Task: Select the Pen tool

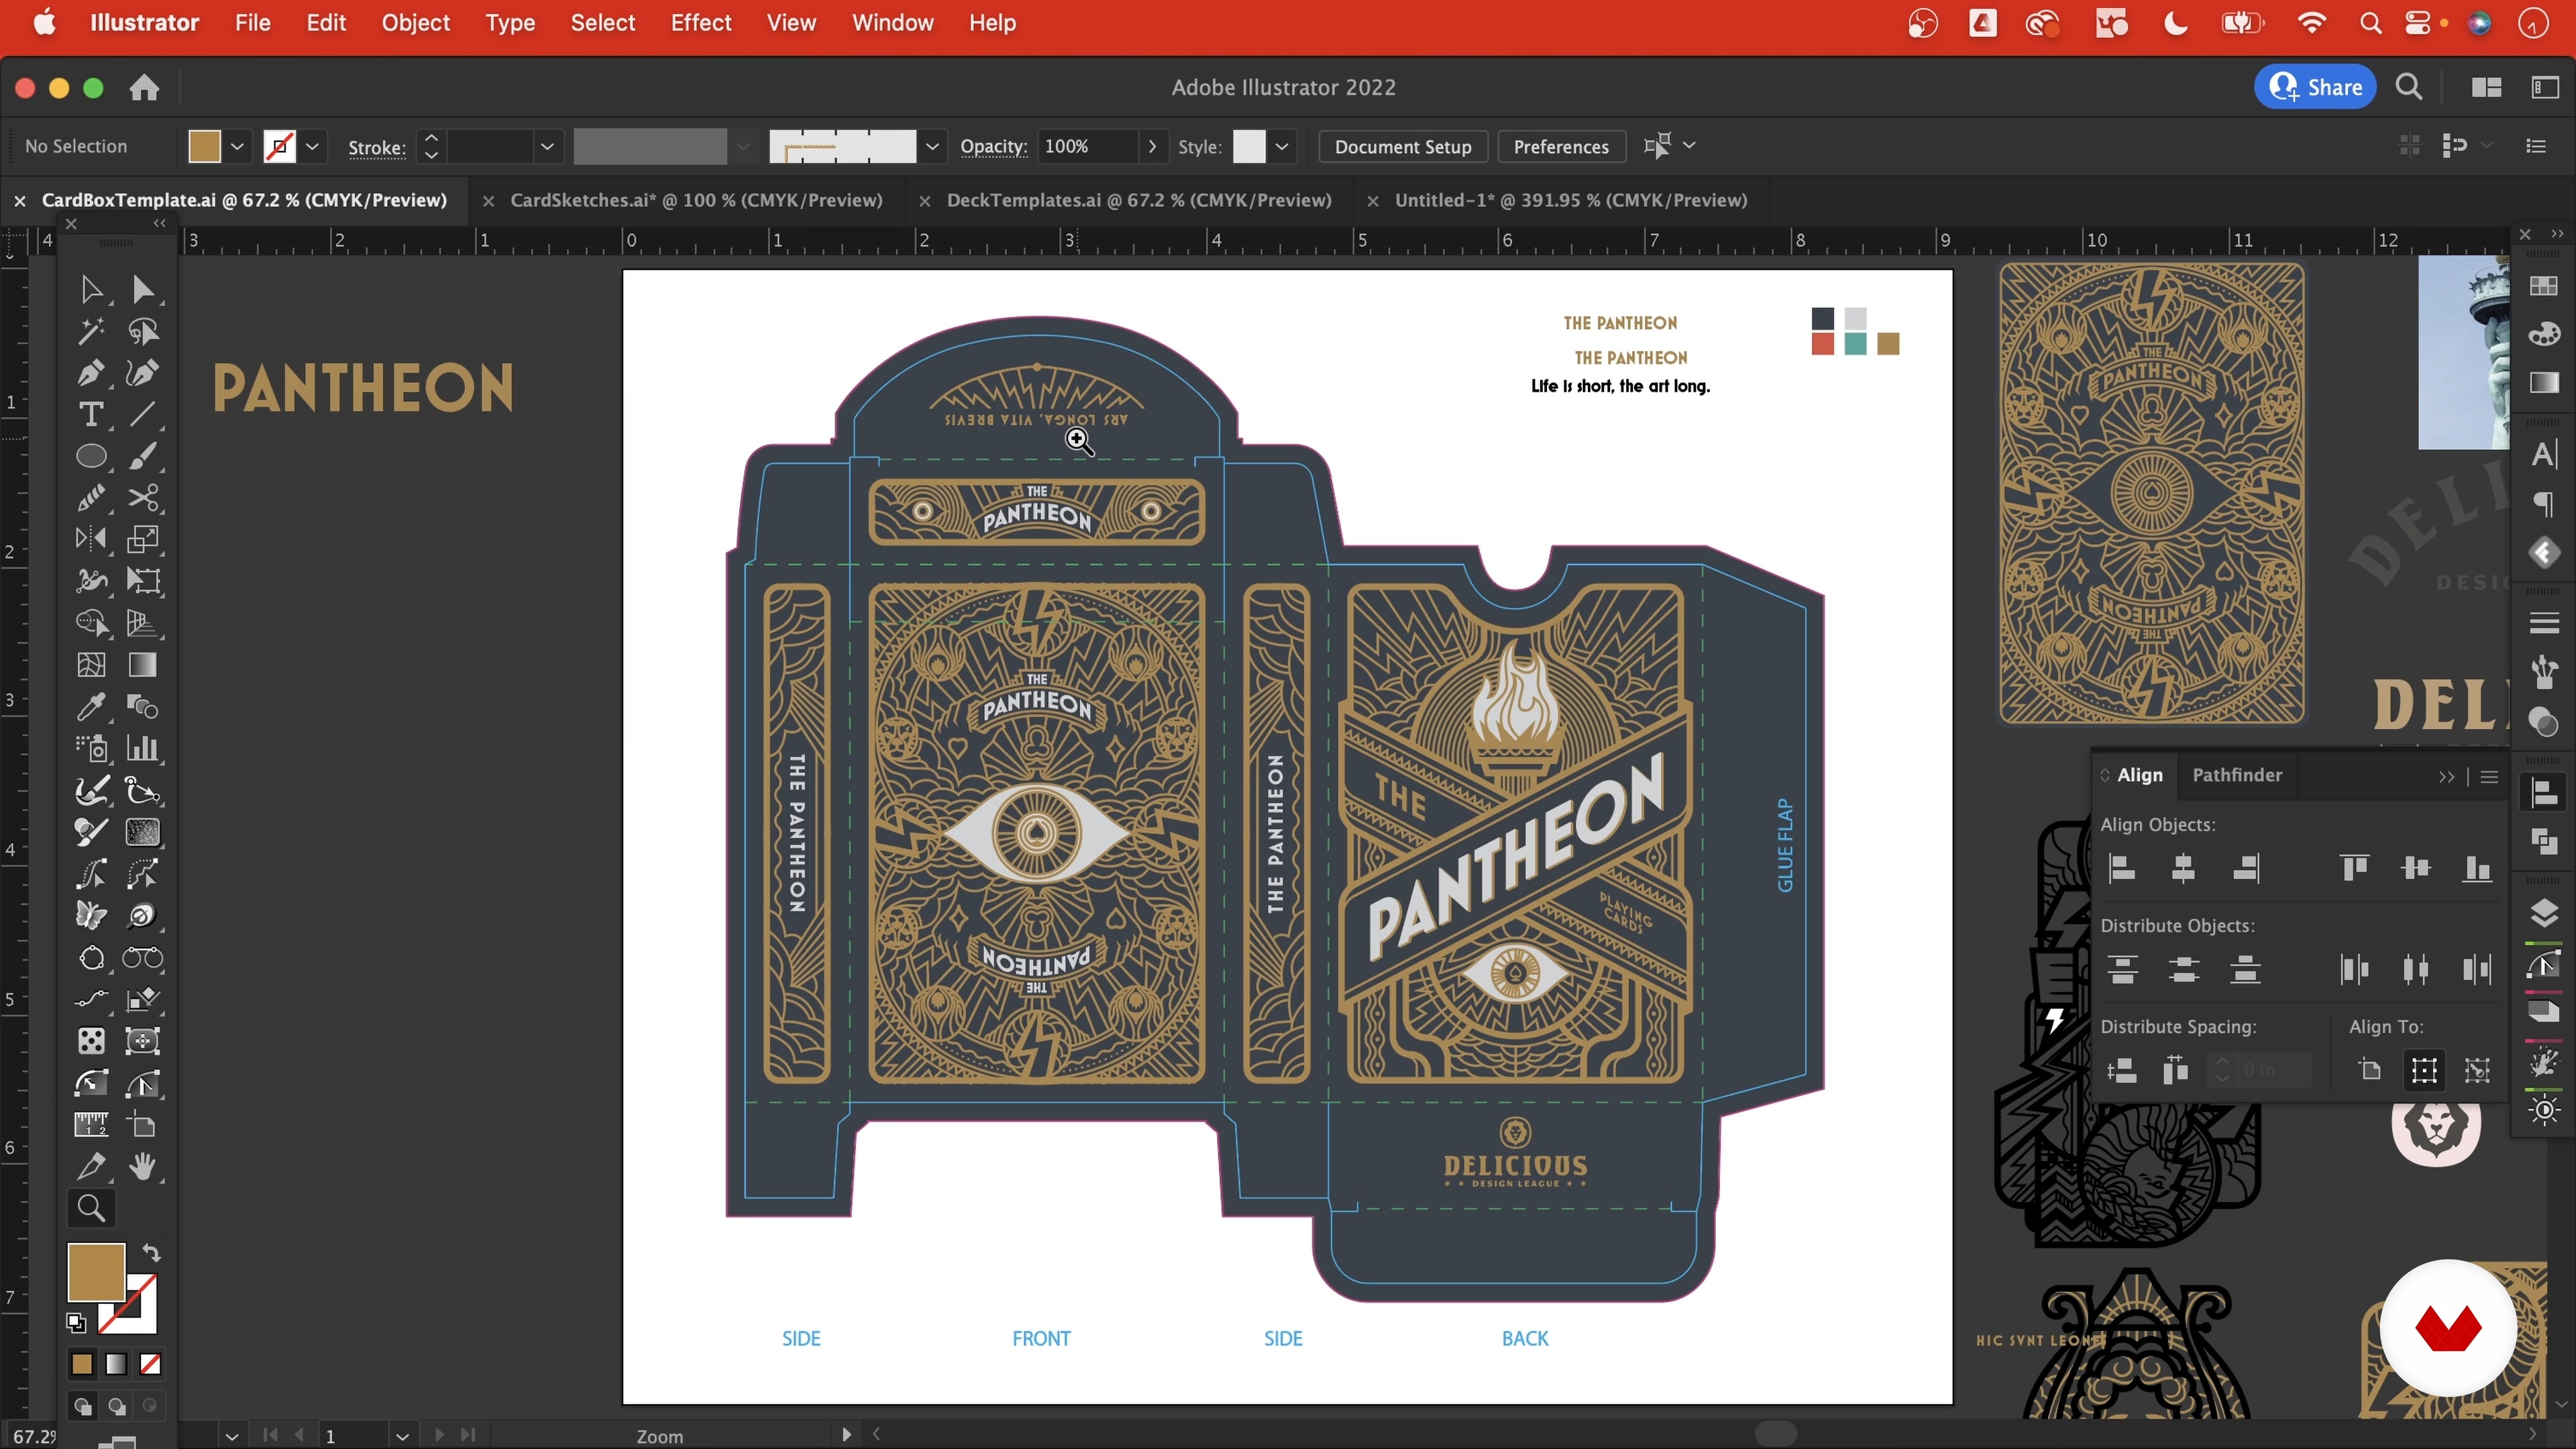Action: coord(91,373)
